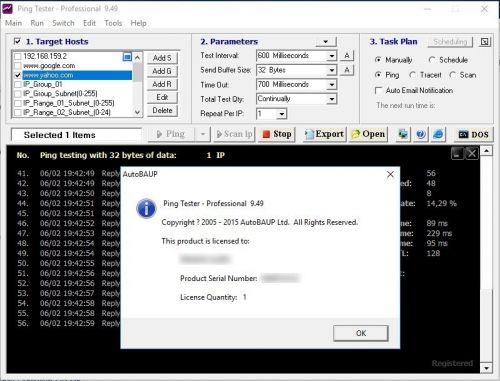500x381 pixels.
Task: Select the Ping radio button in Task Plan
Action: click(x=378, y=75)
